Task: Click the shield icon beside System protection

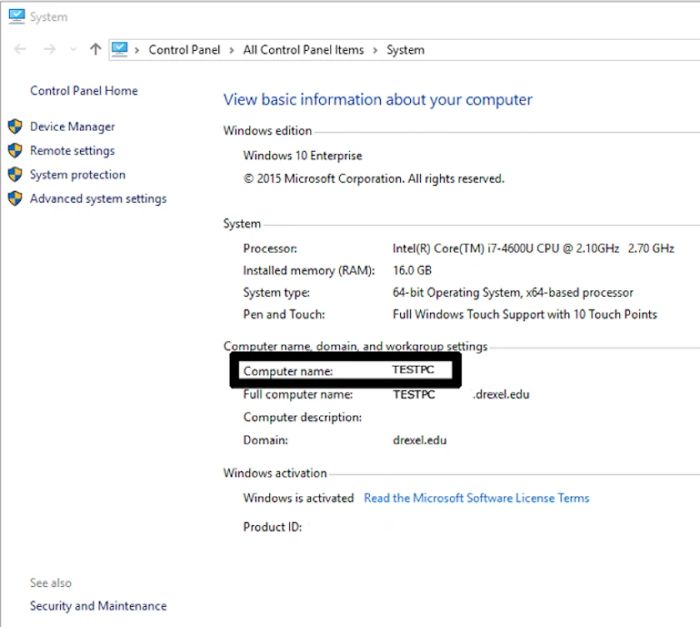Action: [x=15, y=175]
